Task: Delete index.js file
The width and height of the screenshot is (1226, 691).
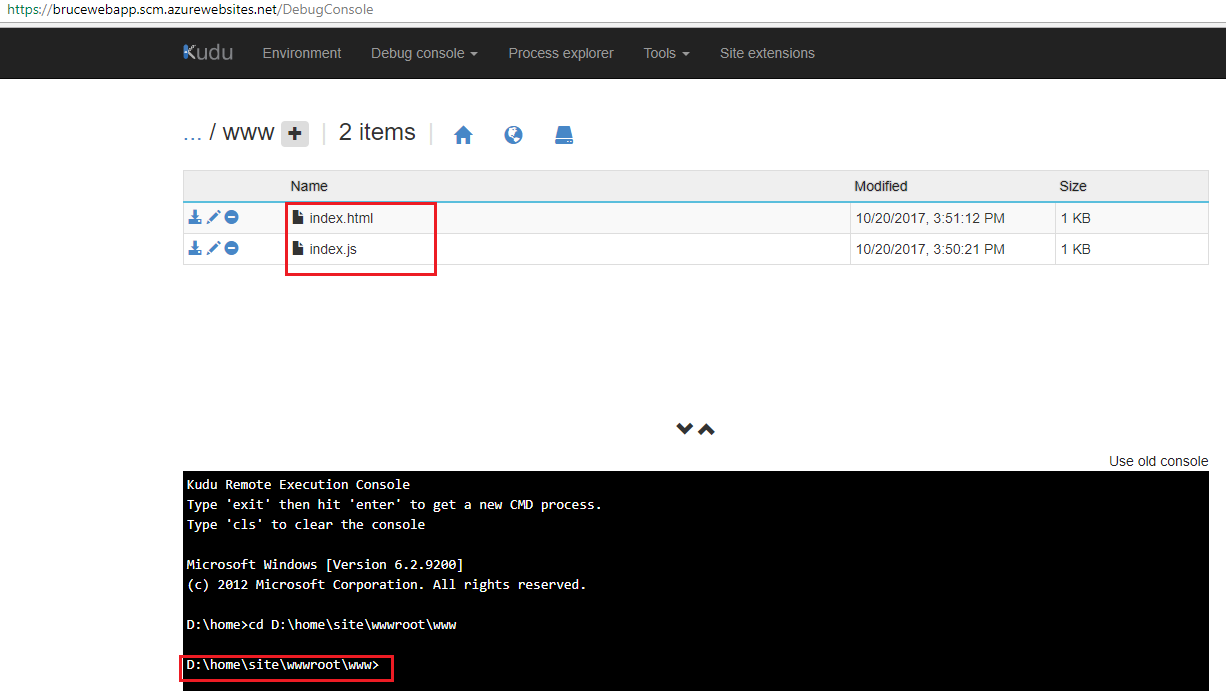Action: click(231, 248)
